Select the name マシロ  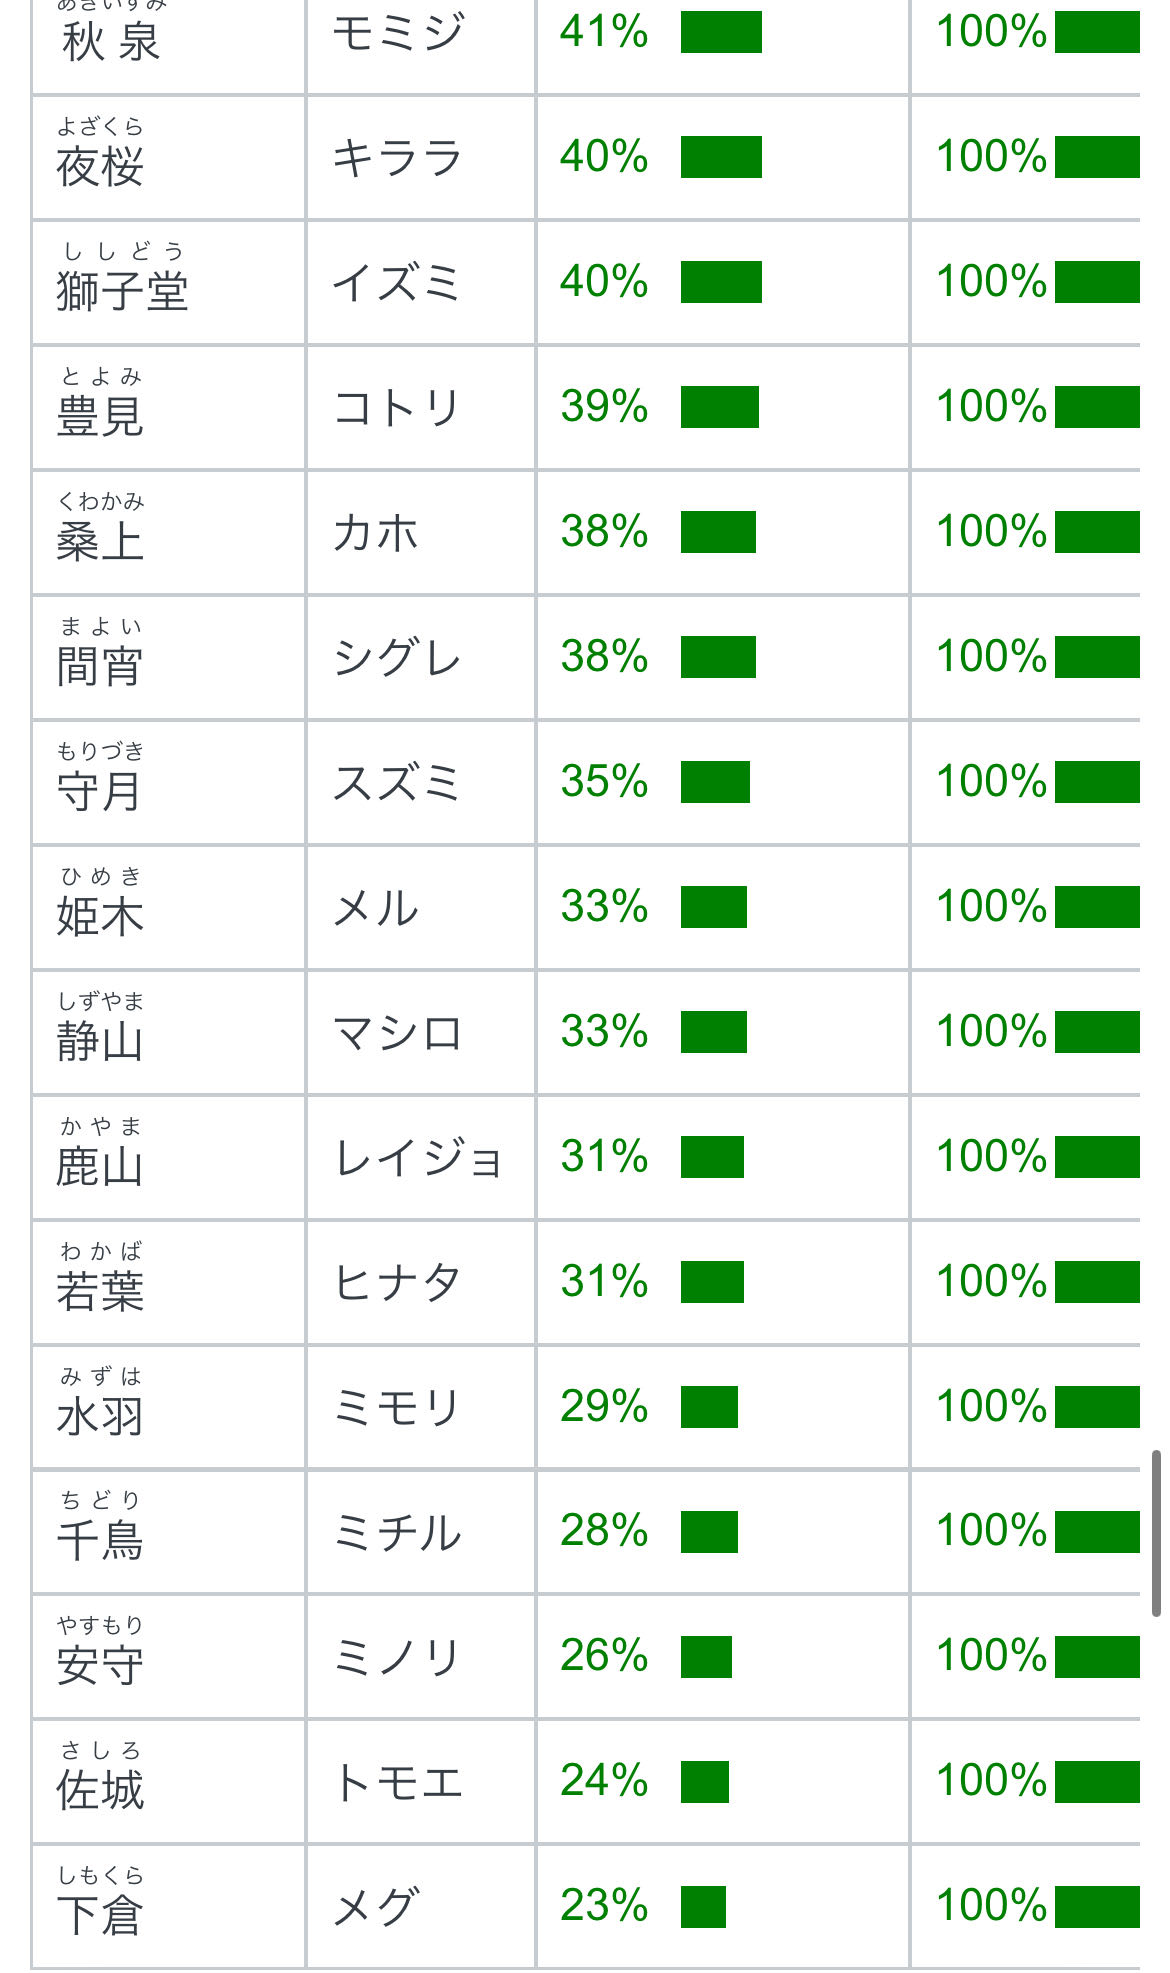[x=397, y=1033]
